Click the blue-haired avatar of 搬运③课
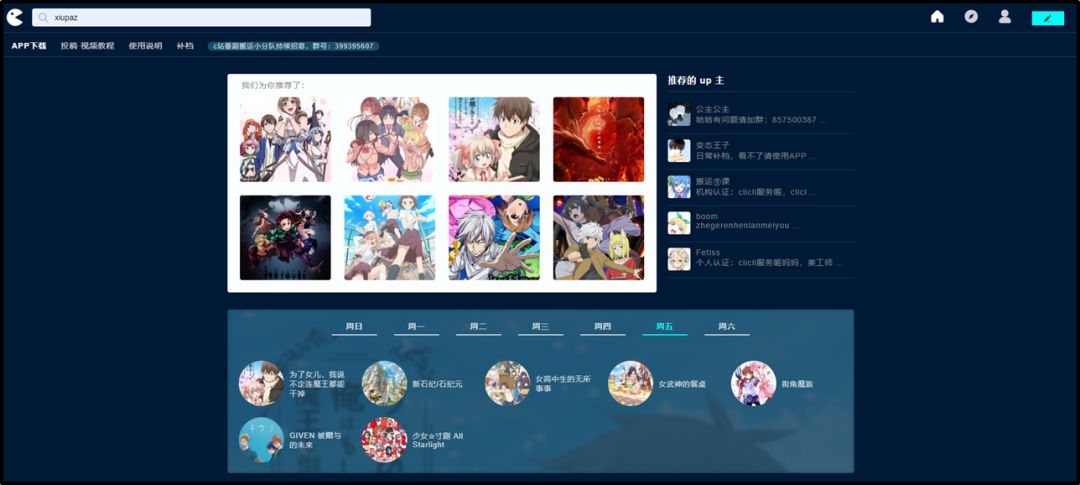This screenshot has width=1080, height=485. pyautogui.click(x=678, y=187)
